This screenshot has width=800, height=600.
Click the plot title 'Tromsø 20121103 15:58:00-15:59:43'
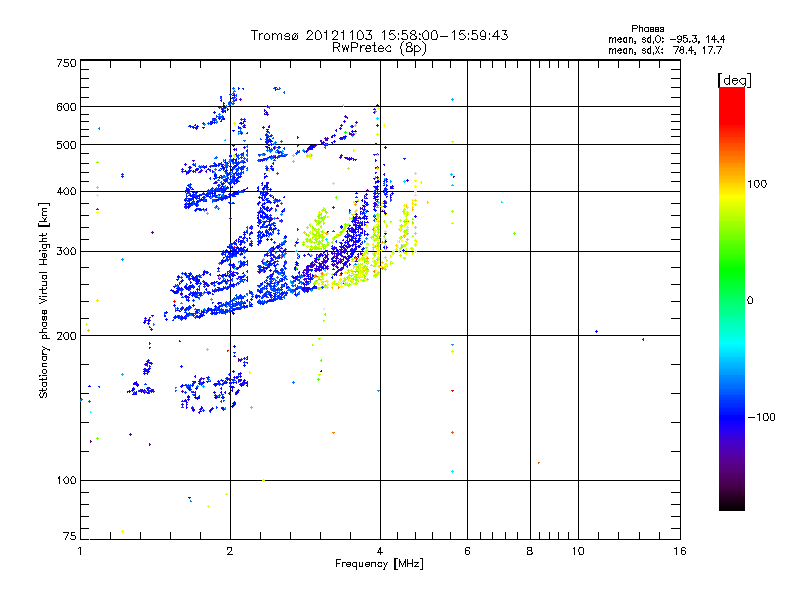click(x=379, y=35)
